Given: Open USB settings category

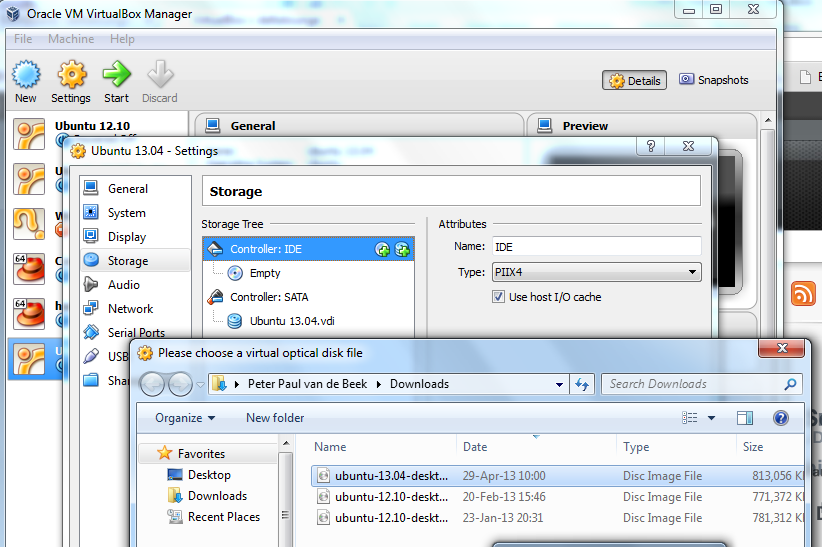Looking at the screenshot, I should click(x=106, y=357).
